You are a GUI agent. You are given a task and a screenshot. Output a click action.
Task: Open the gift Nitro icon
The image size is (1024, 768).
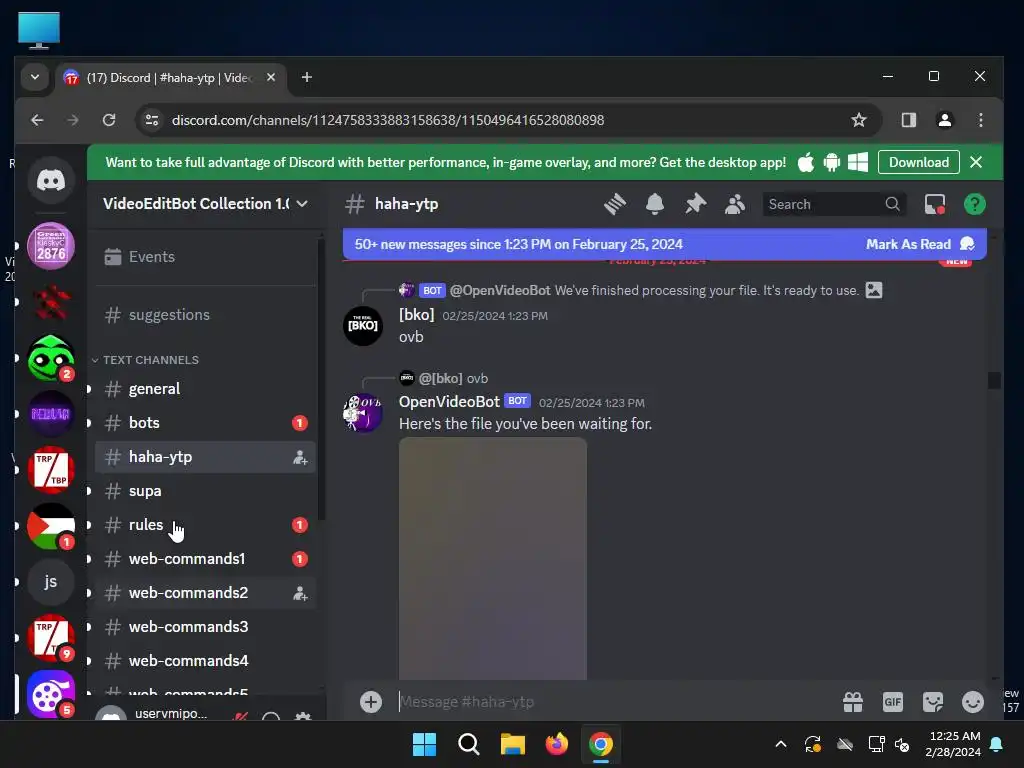pos(853,702)
